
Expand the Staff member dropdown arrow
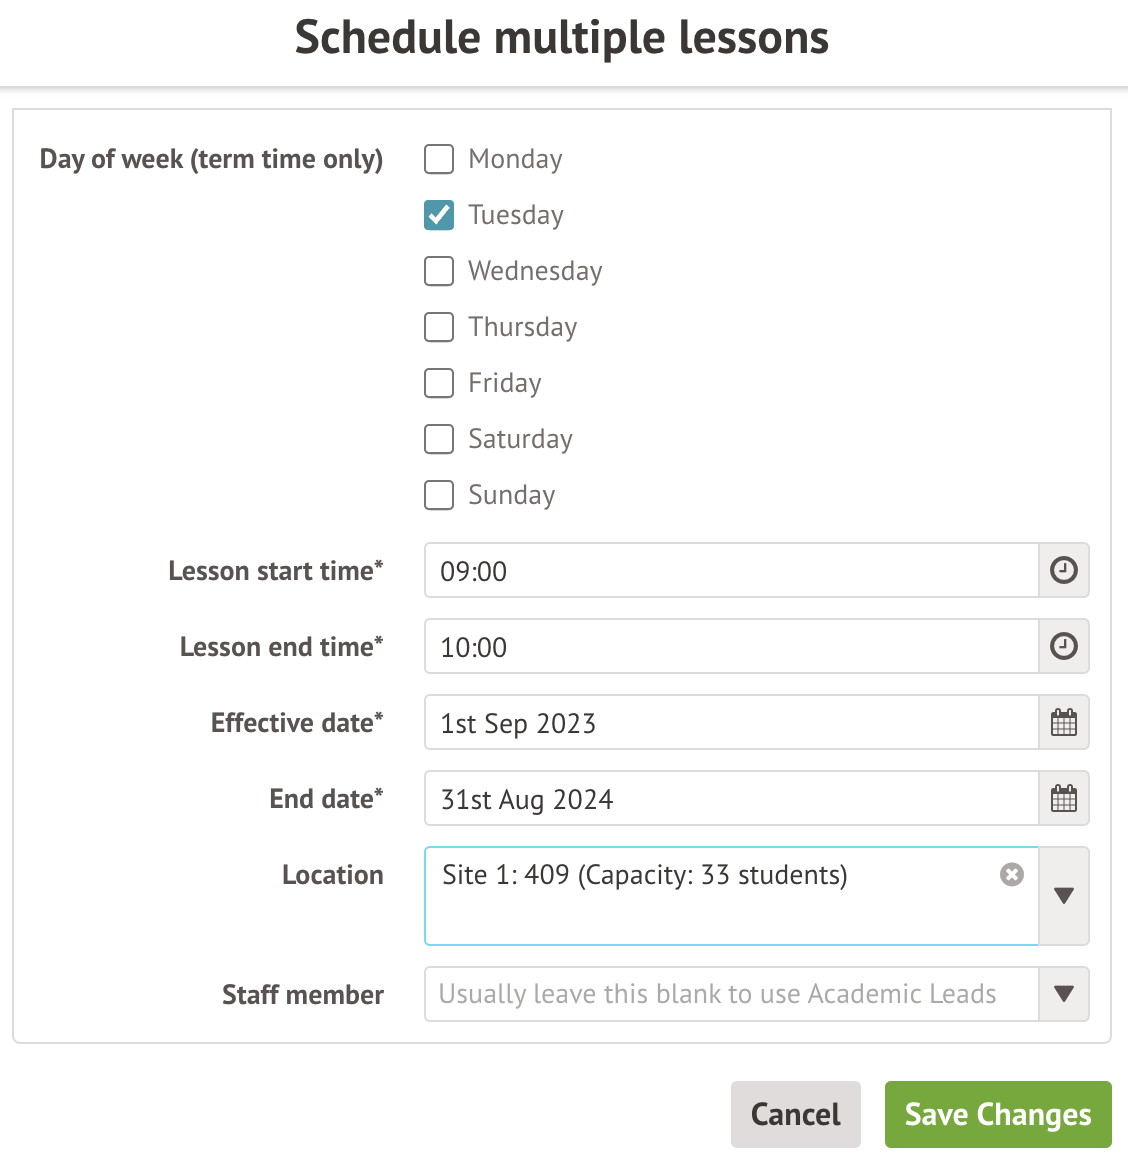pos(1064,994)
